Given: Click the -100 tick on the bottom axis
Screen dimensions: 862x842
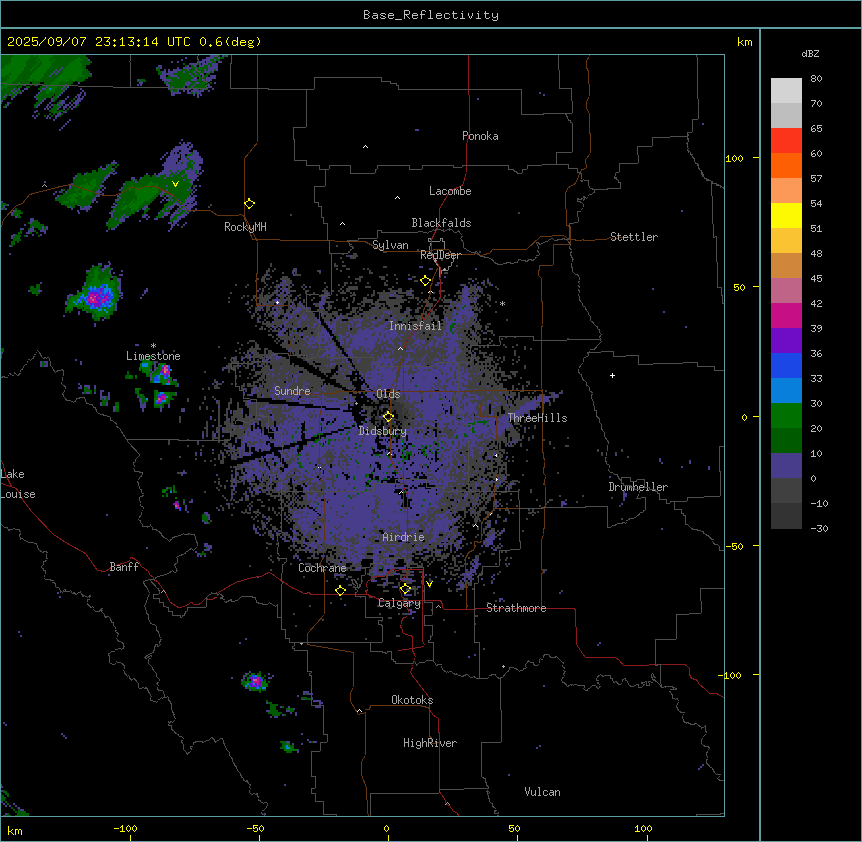Looking at the screenshot, I should [x=125, y=828].
